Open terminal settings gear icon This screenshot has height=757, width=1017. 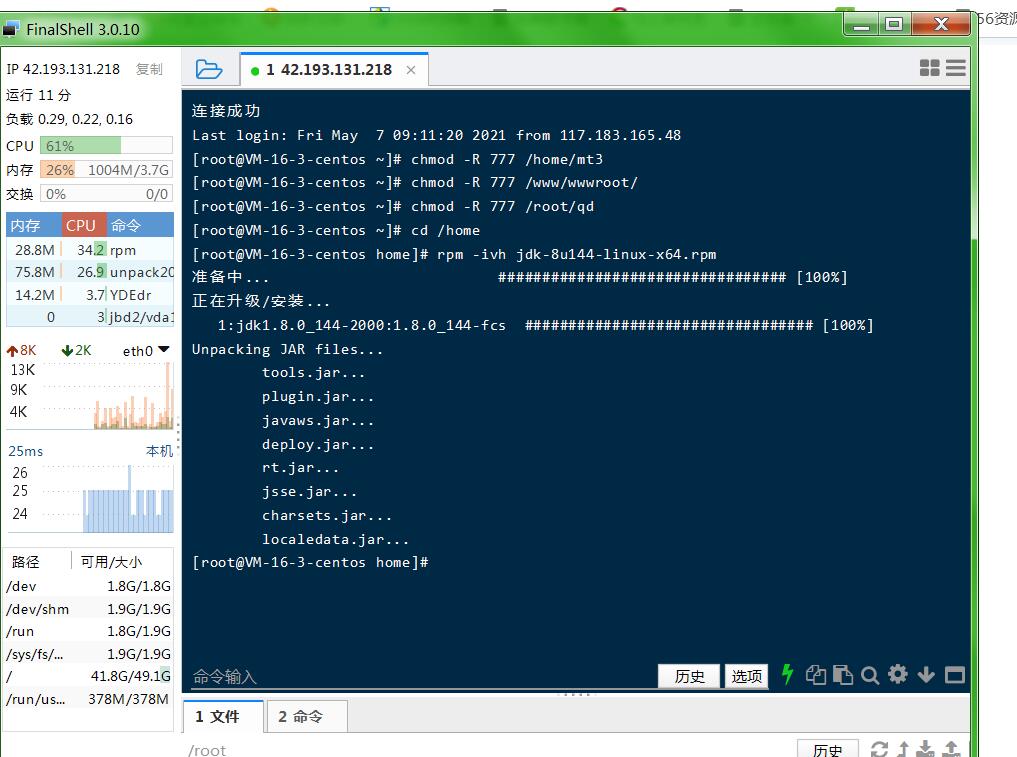click(898, 675)
